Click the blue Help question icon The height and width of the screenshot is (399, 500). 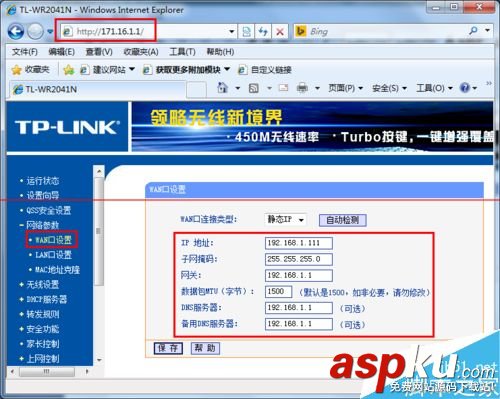tap(465, 88)
